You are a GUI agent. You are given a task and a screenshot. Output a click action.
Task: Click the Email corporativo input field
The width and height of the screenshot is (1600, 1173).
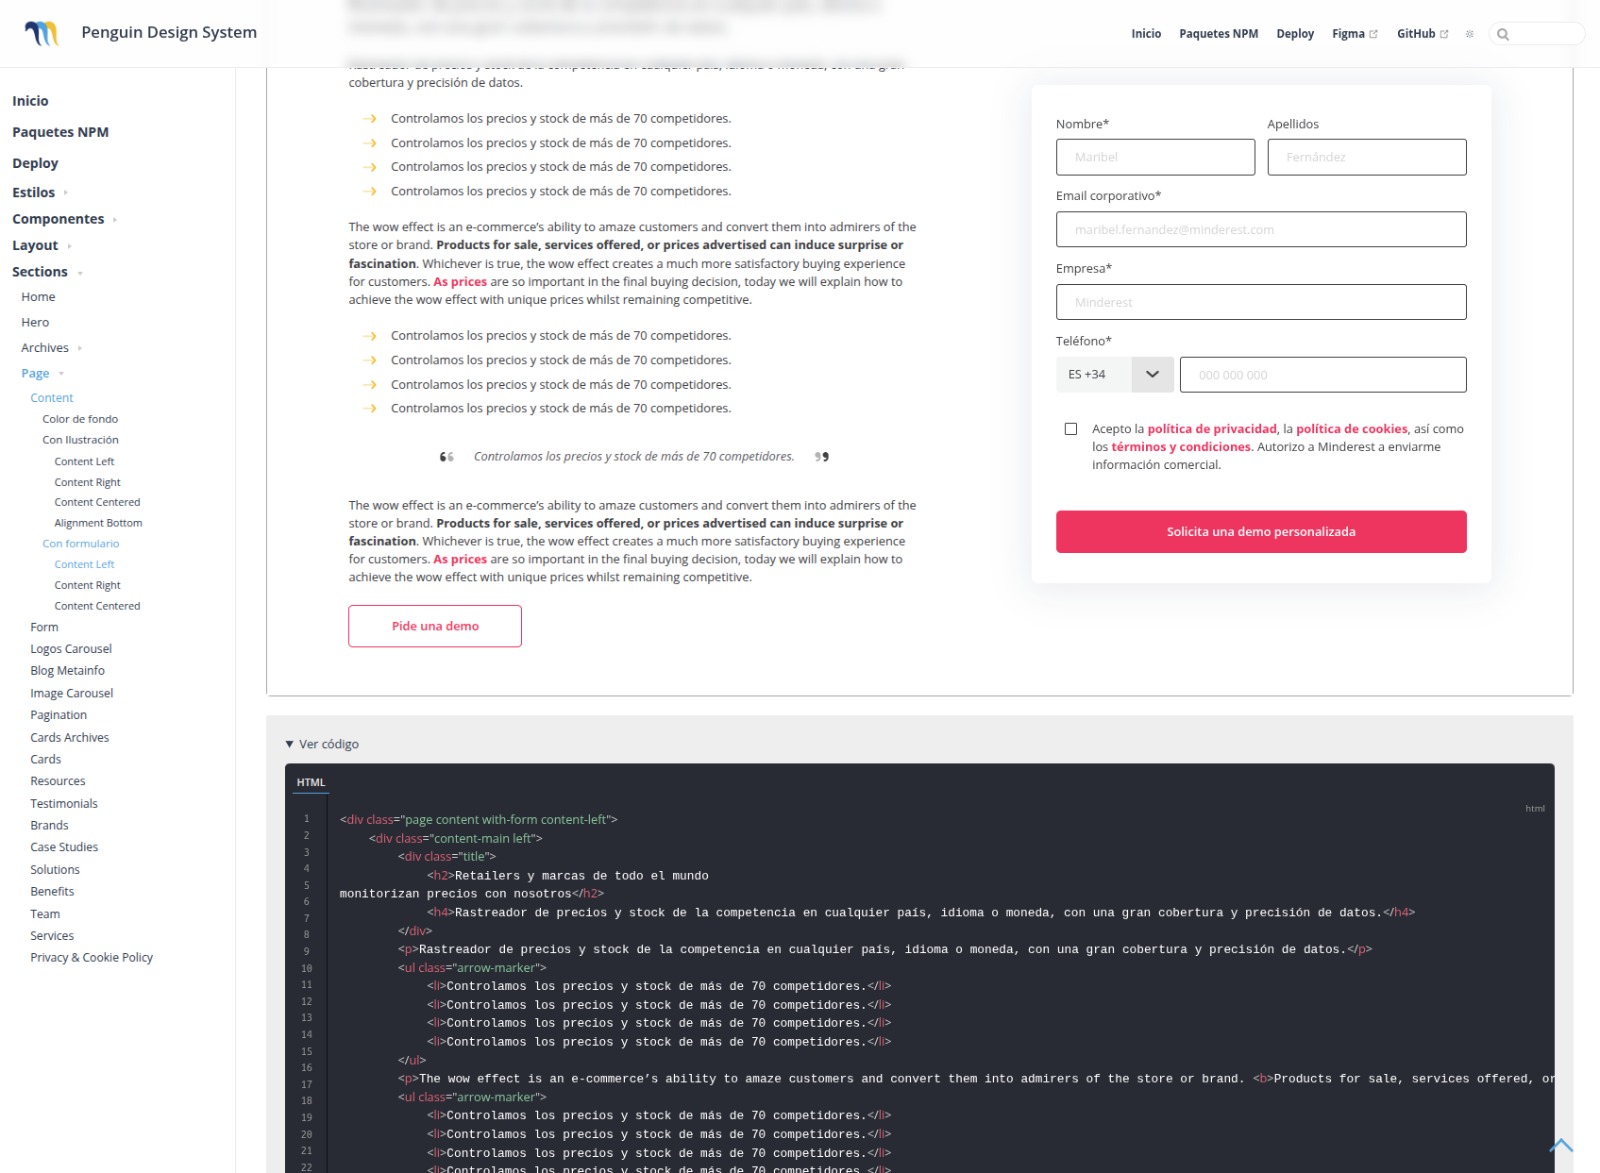1260,229
